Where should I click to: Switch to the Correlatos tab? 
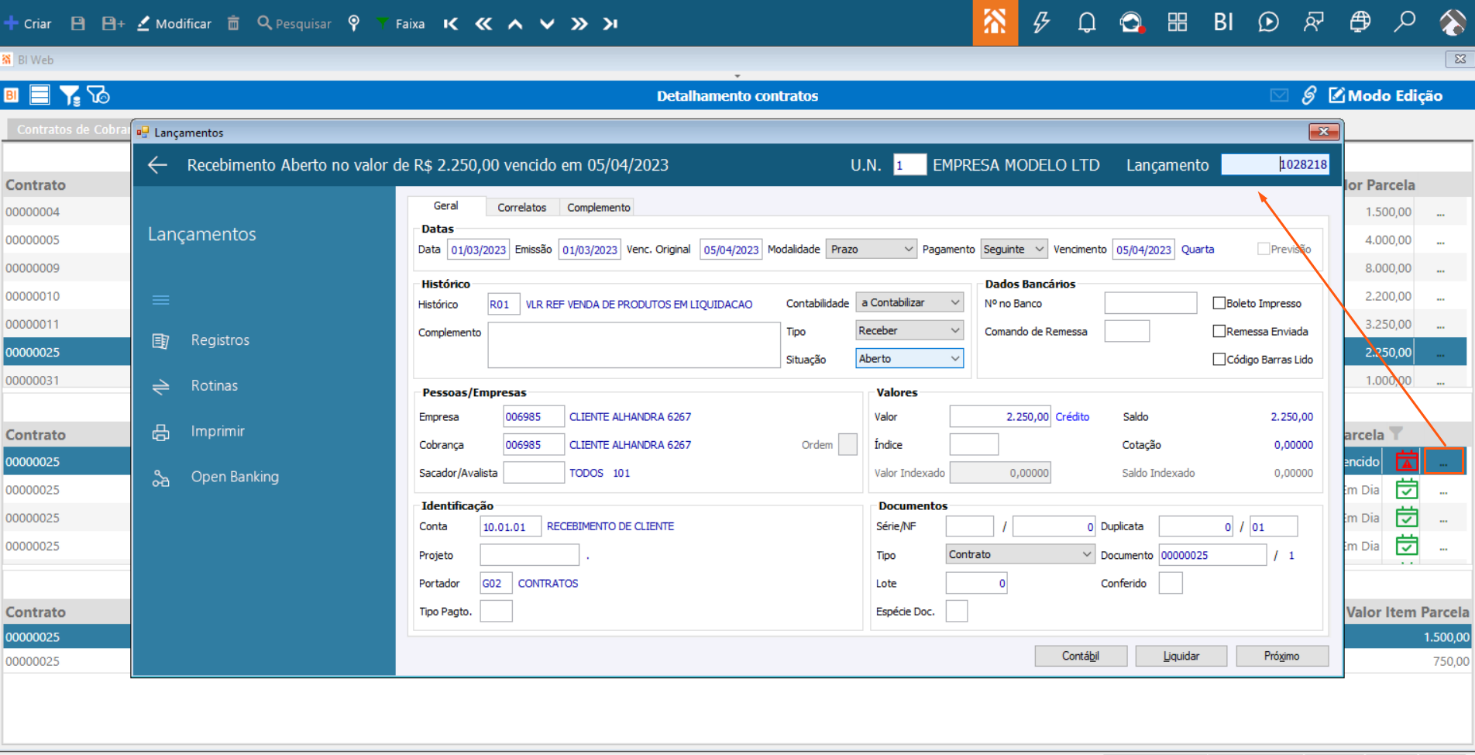[522, 207]
